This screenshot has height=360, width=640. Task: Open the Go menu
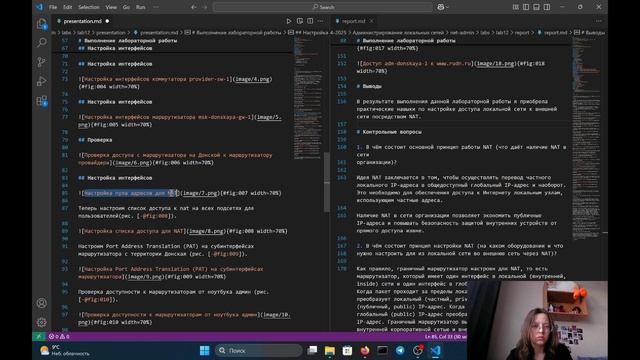tap(126, 7)
